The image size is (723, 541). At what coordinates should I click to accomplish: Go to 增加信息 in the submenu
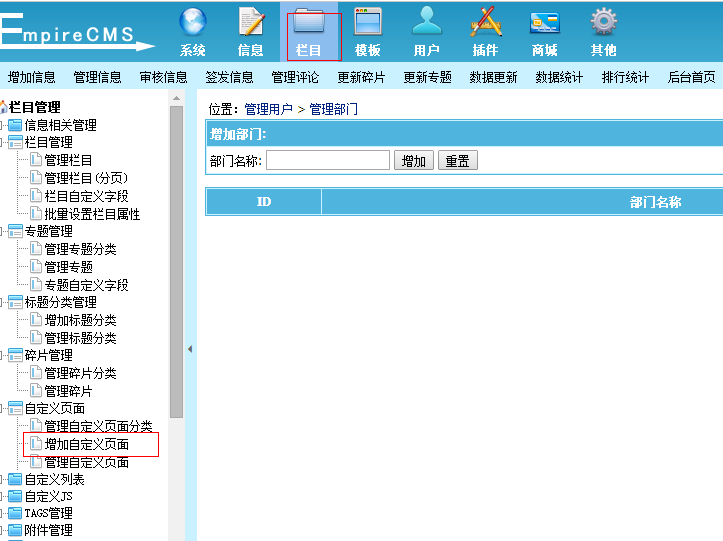[x=31, y=77]
